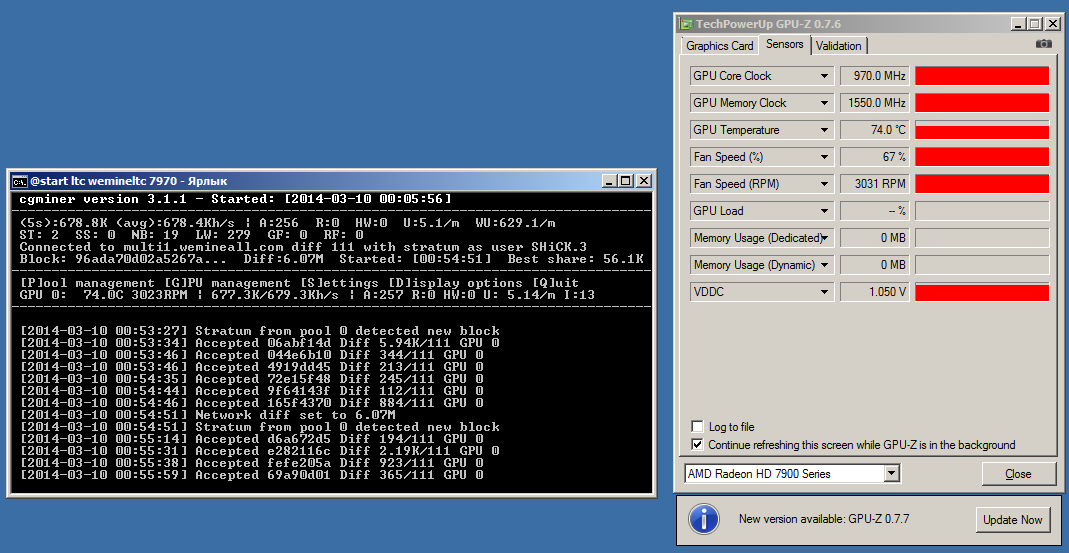The height and width of the screenshot is (553, 1069).
Task: Switch to the Graphics Card tab
Action: click(719, 46)
